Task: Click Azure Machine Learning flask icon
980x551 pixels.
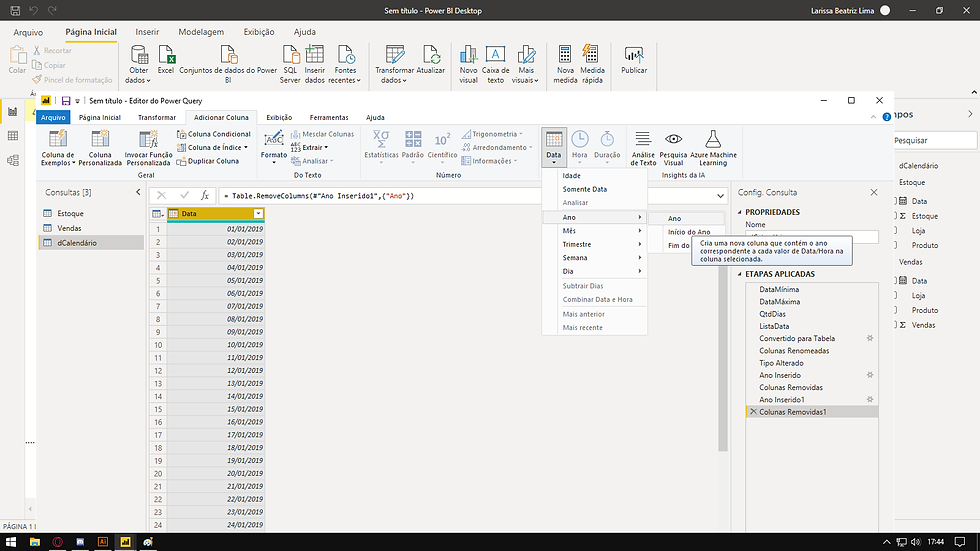Action: point(713,139)
